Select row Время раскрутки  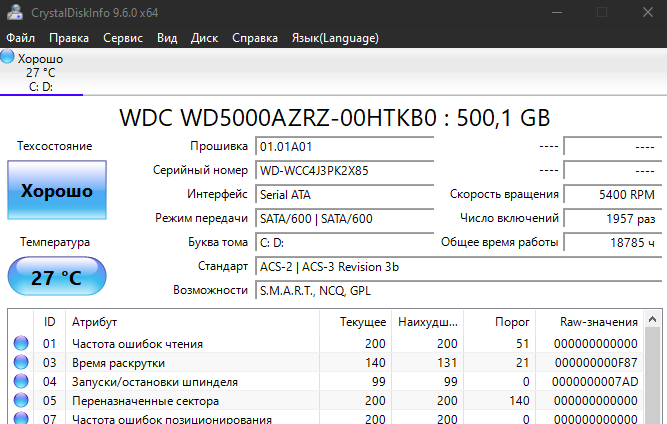[x=326, y=362]
